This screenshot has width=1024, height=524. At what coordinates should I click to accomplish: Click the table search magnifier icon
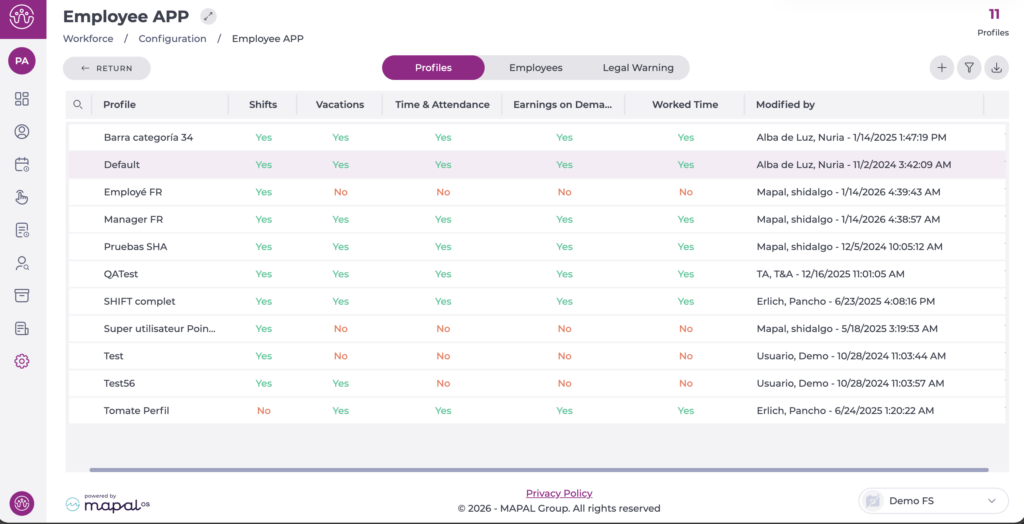pos(78,104)
